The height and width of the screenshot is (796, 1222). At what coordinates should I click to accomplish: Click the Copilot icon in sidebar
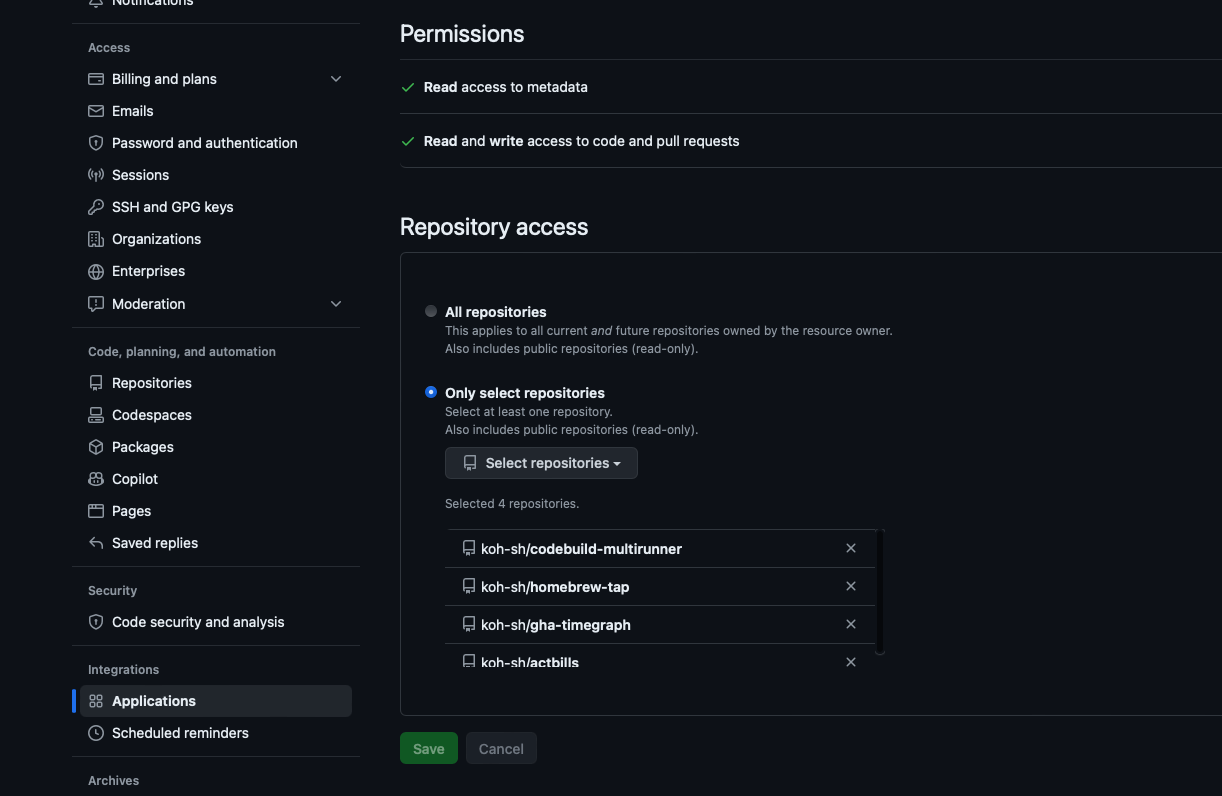point(96,479)
